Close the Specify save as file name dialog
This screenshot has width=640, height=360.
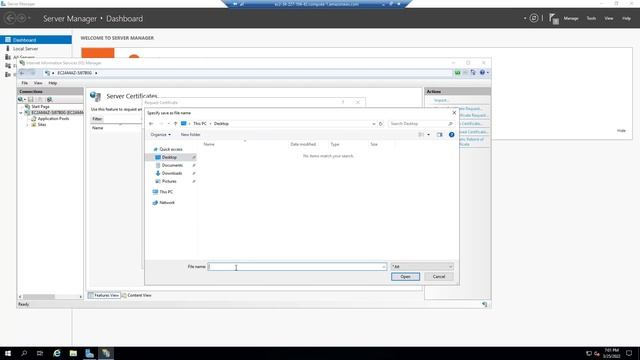[454, 113]
